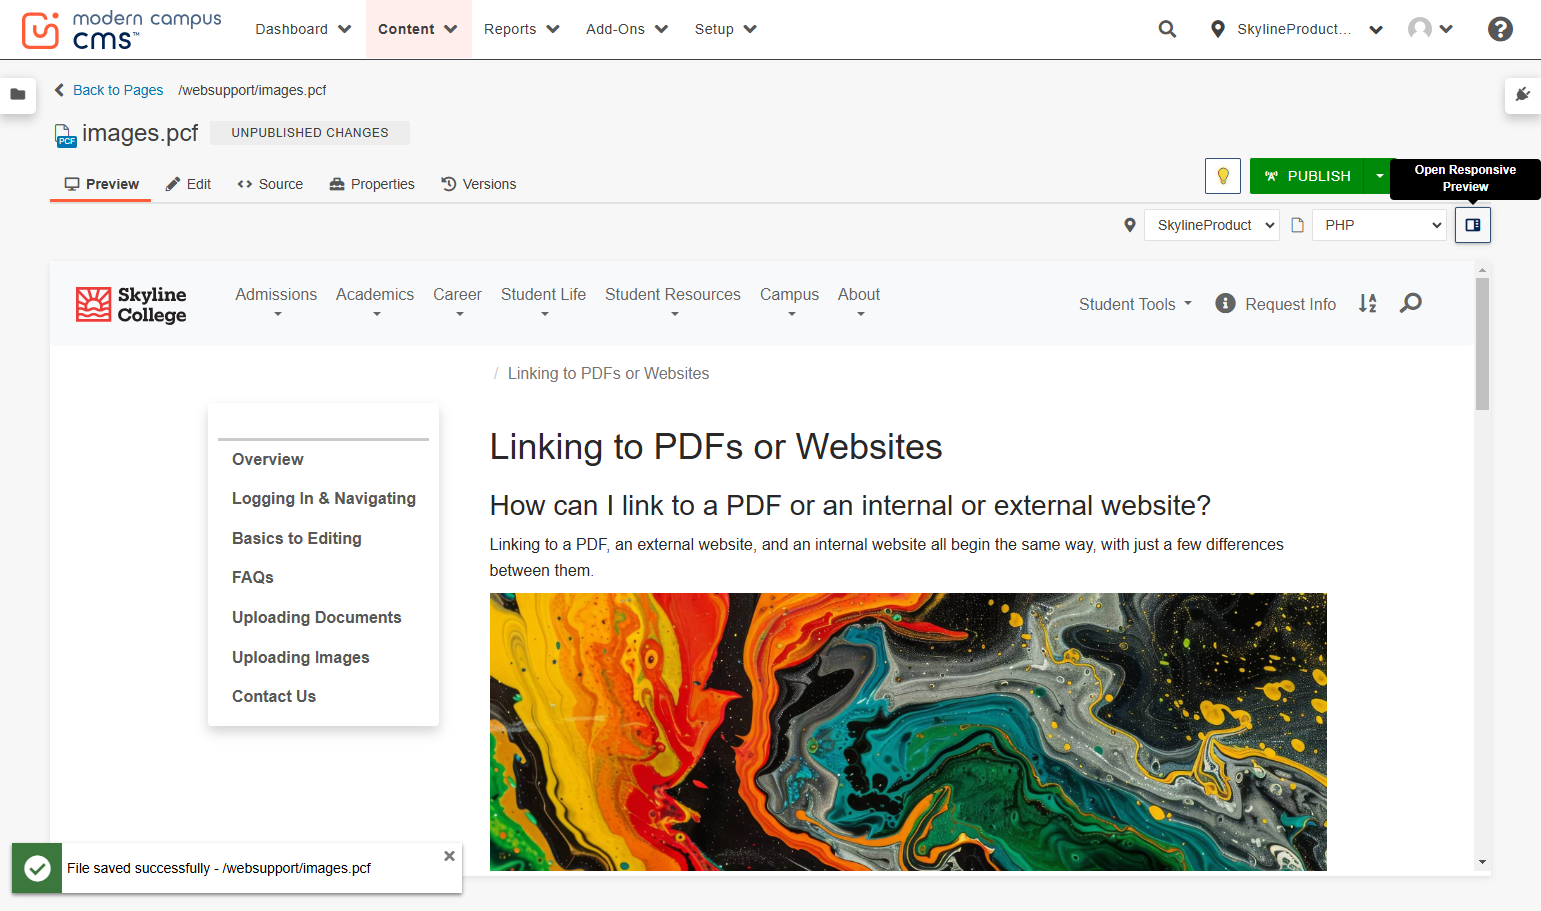Open Responsive Preview icon button
1541x911 pixels.
tap(1473, 225)
